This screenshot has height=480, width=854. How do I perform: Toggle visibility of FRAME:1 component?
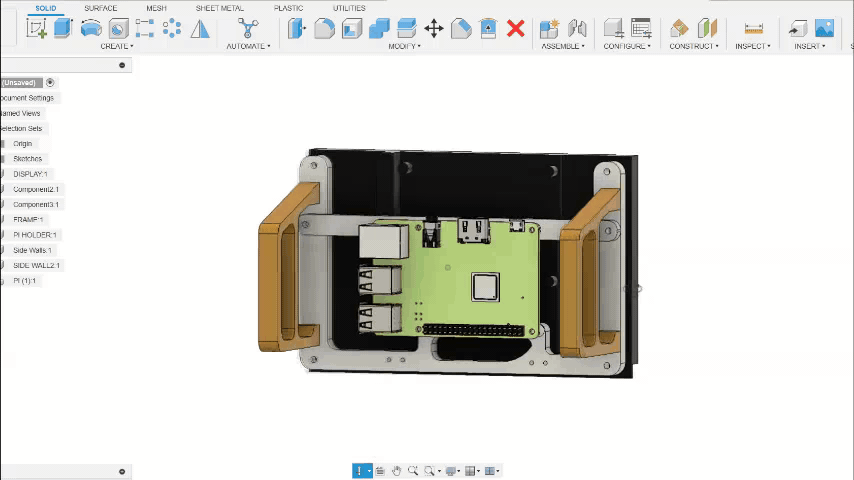click(3, 220)
